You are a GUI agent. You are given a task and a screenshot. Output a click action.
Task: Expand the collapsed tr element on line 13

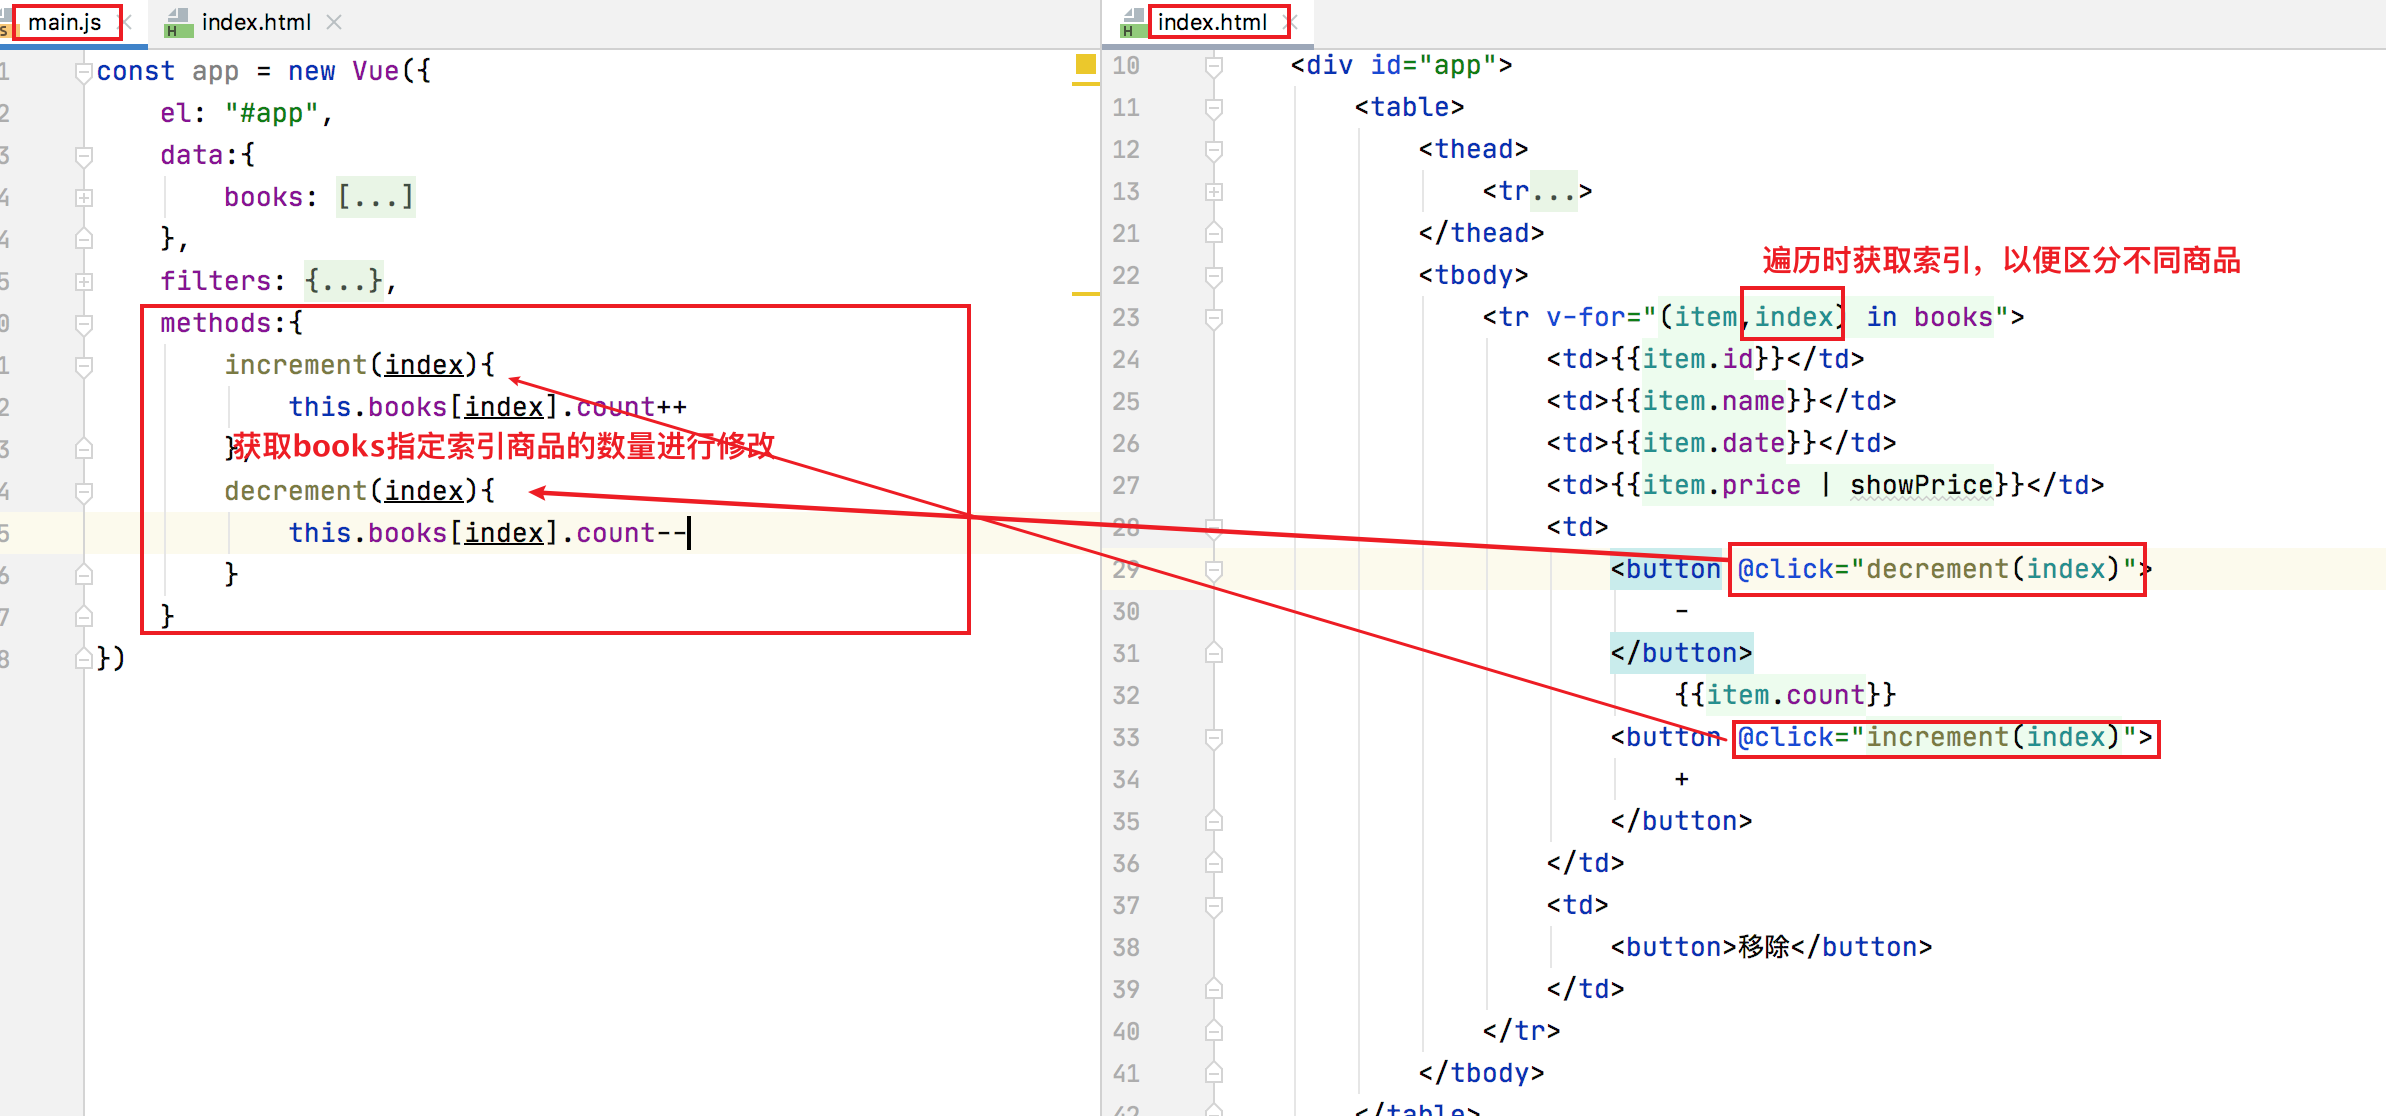(1214, 191)
